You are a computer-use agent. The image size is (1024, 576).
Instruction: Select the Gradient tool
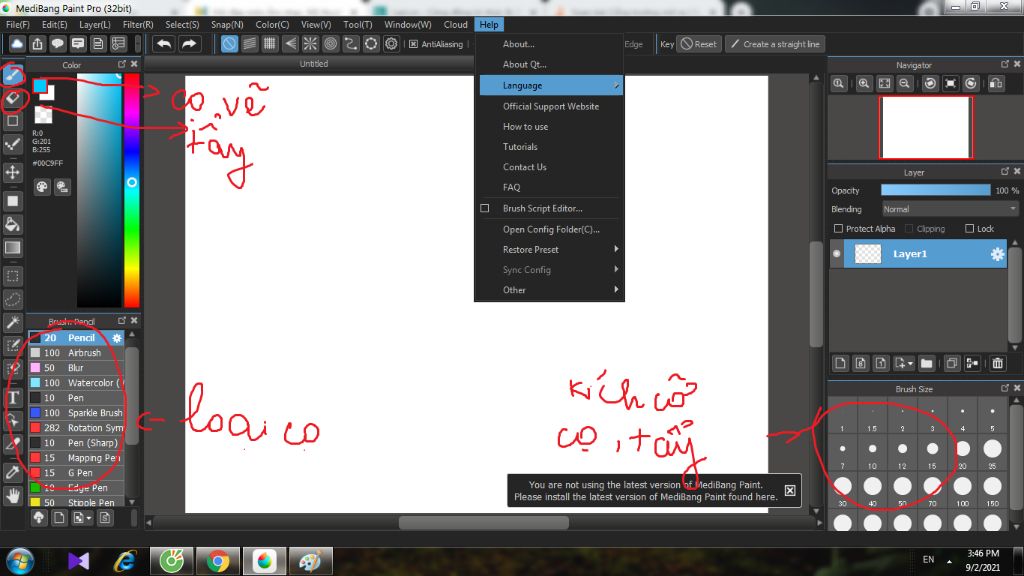click(12, 248)
